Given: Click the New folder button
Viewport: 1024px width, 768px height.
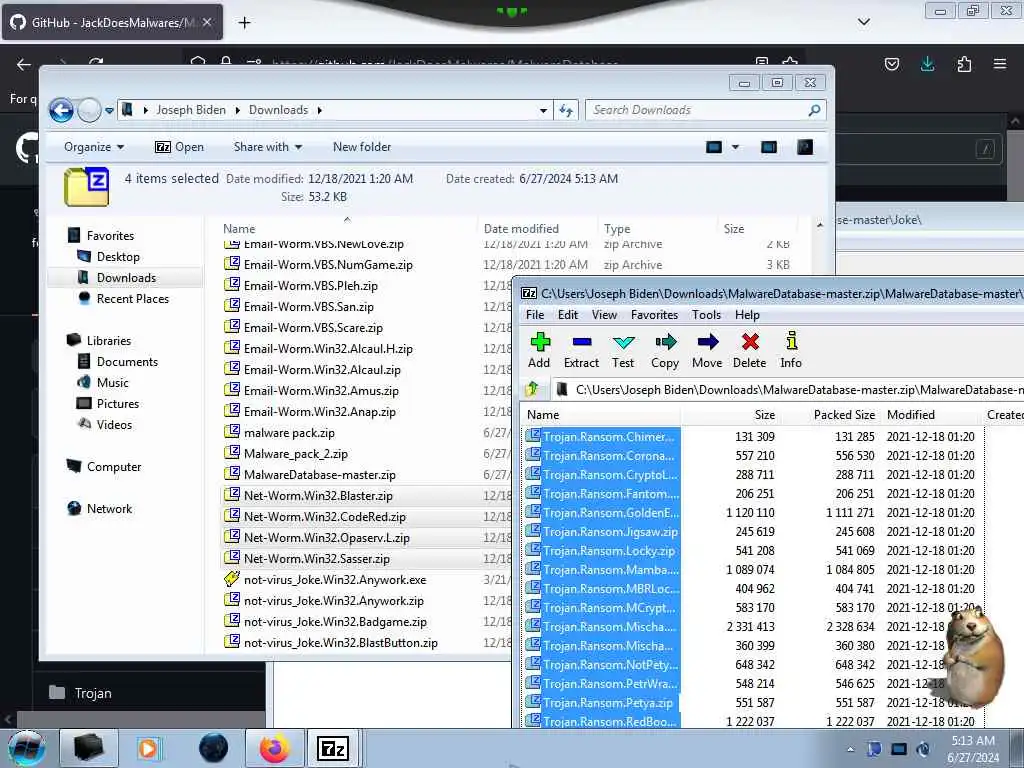Looking at the screenshot, I should pos(362,147).
